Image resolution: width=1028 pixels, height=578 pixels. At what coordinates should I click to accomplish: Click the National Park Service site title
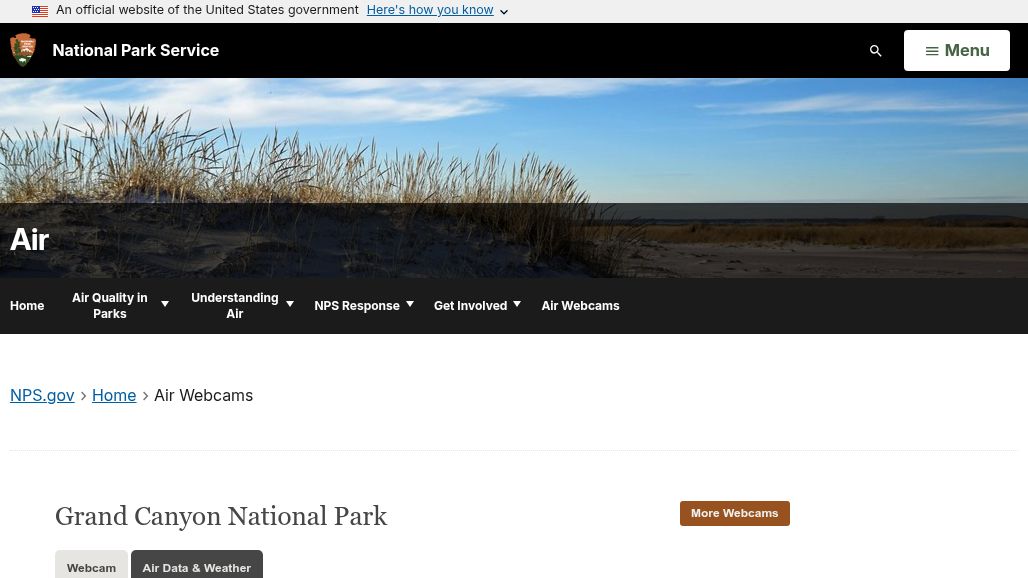click(x=135, y=50)
